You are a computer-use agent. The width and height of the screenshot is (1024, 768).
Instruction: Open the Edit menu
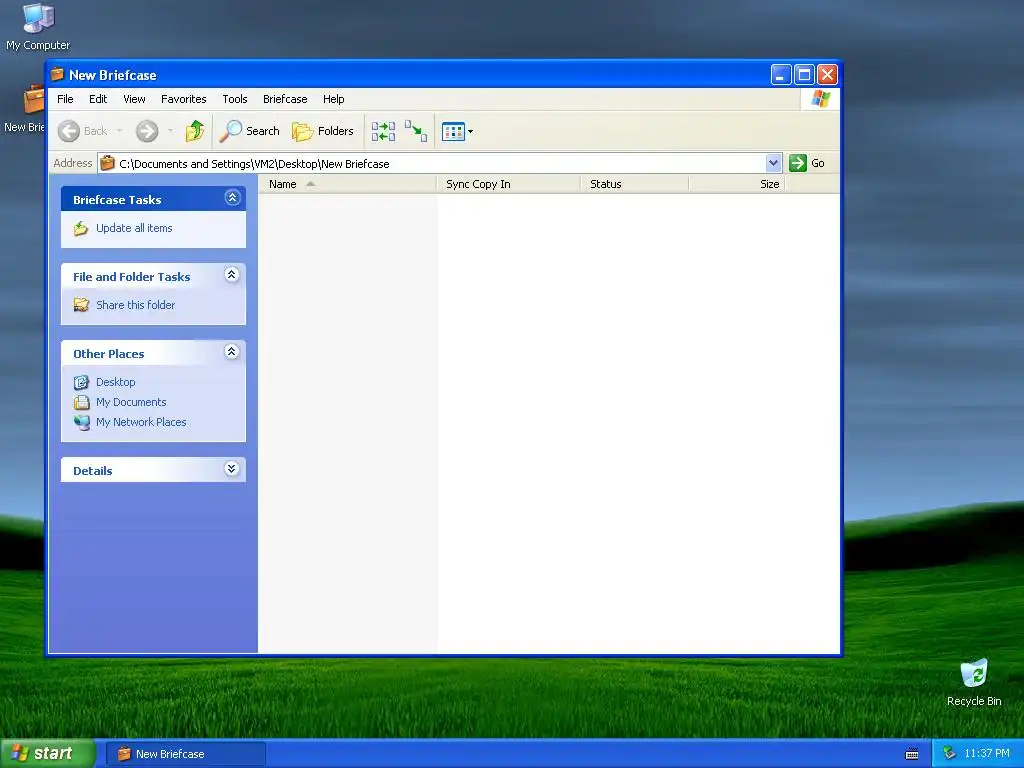pos(98,99)
